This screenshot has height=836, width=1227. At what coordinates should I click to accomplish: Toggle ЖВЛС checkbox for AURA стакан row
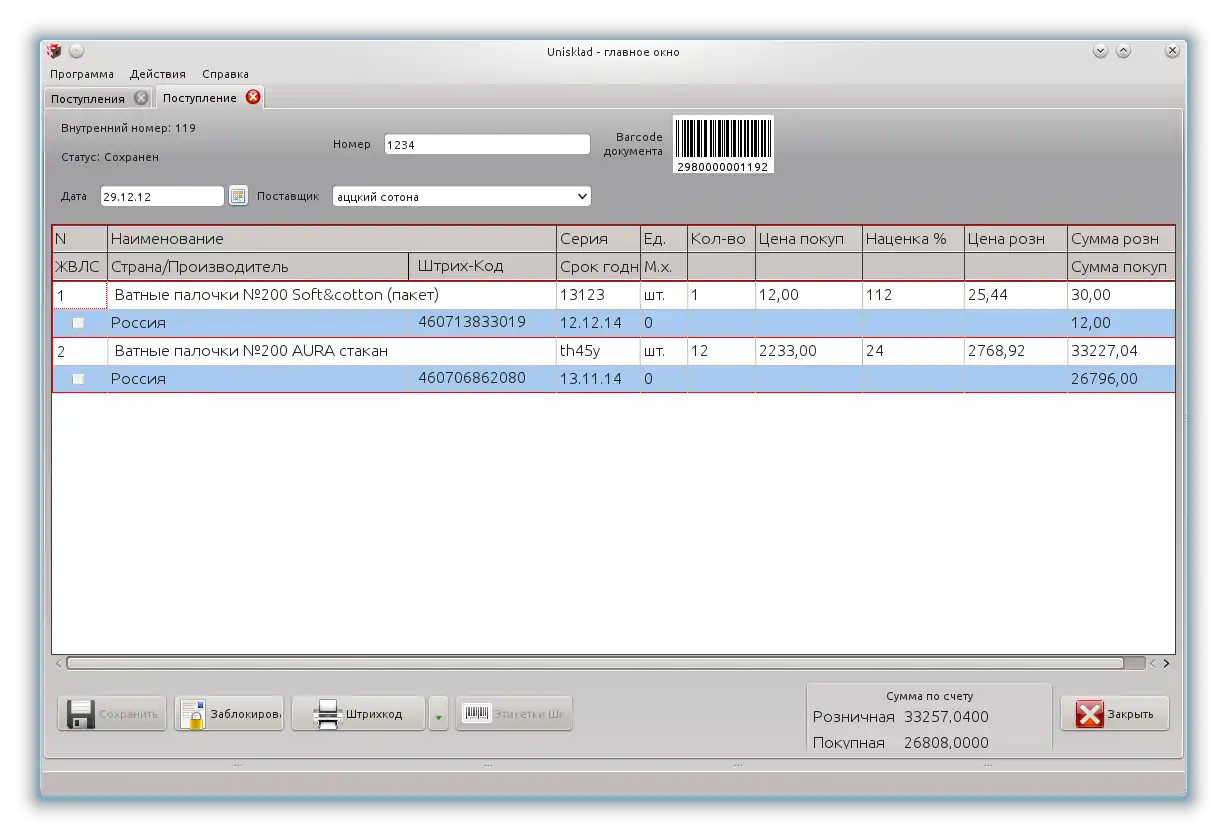click(78, 379)
